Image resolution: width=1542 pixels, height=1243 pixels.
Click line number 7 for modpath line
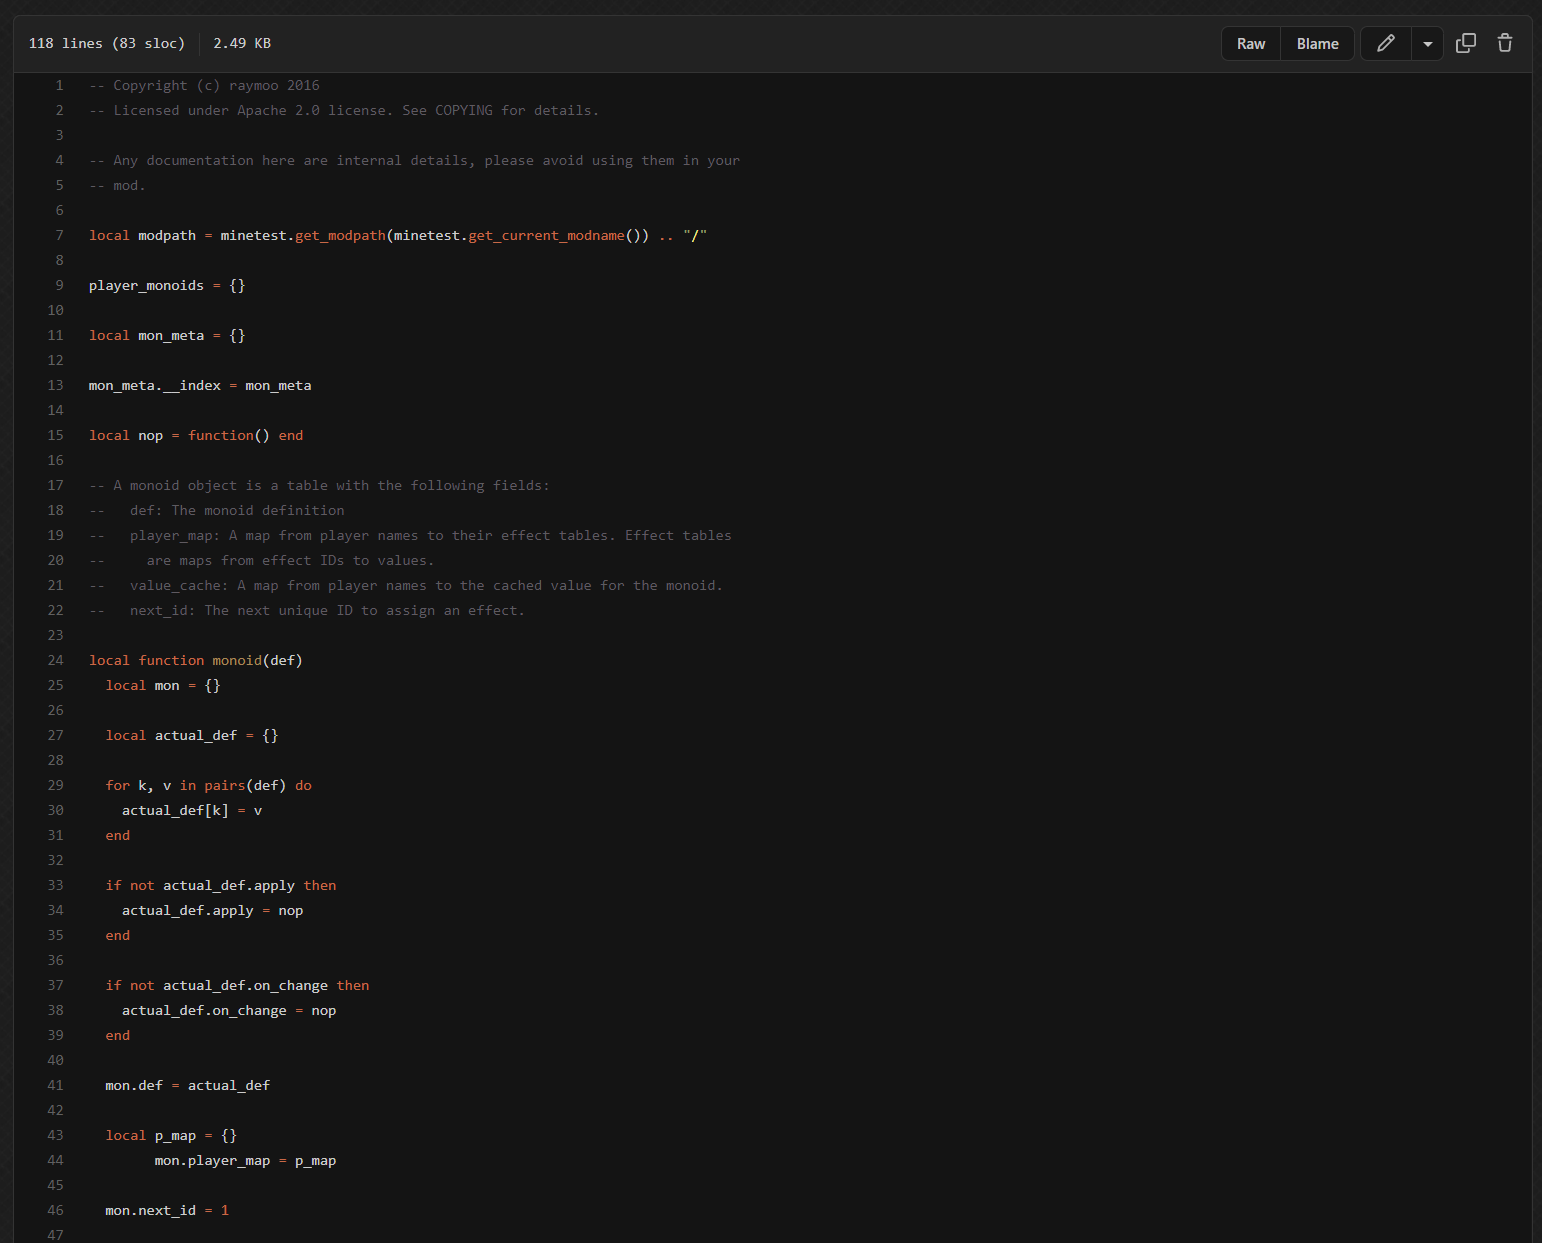[59, 236]
